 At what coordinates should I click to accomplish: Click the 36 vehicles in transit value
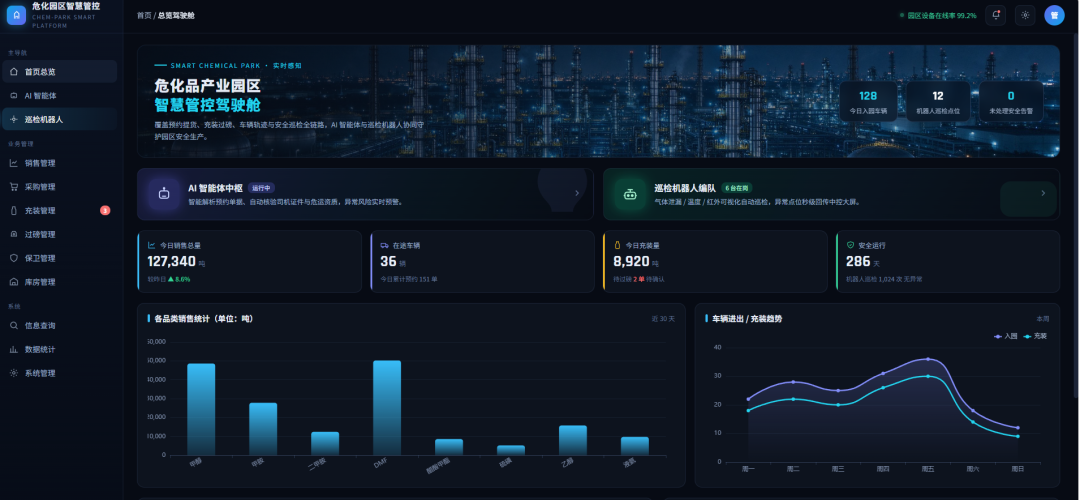tap(388, 261)
